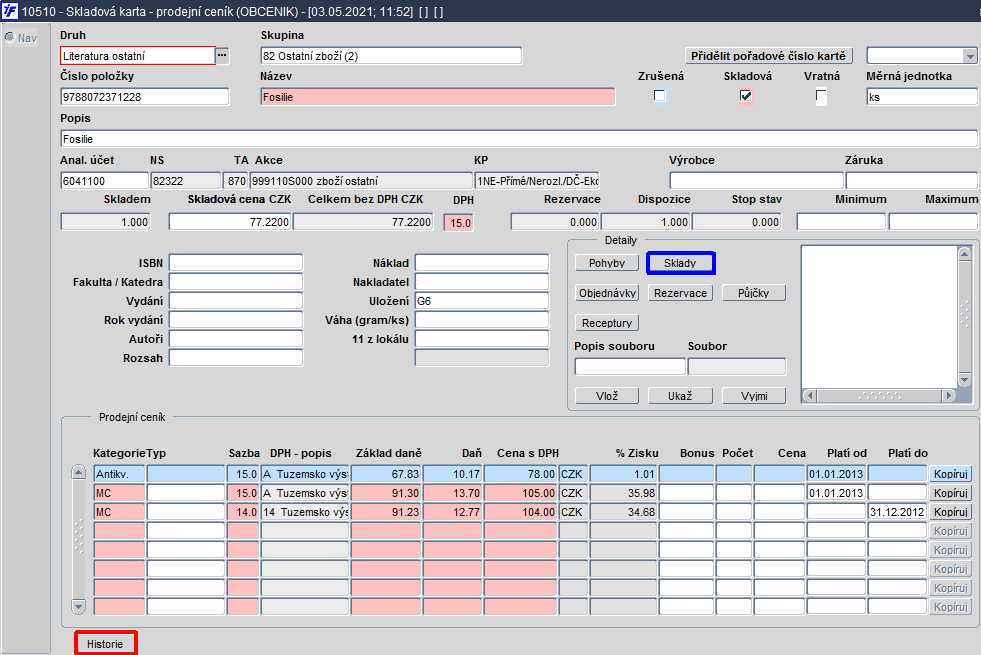
Task: Click the Přidělit pořadové číslo kartě button
Action: click(769, 56)
